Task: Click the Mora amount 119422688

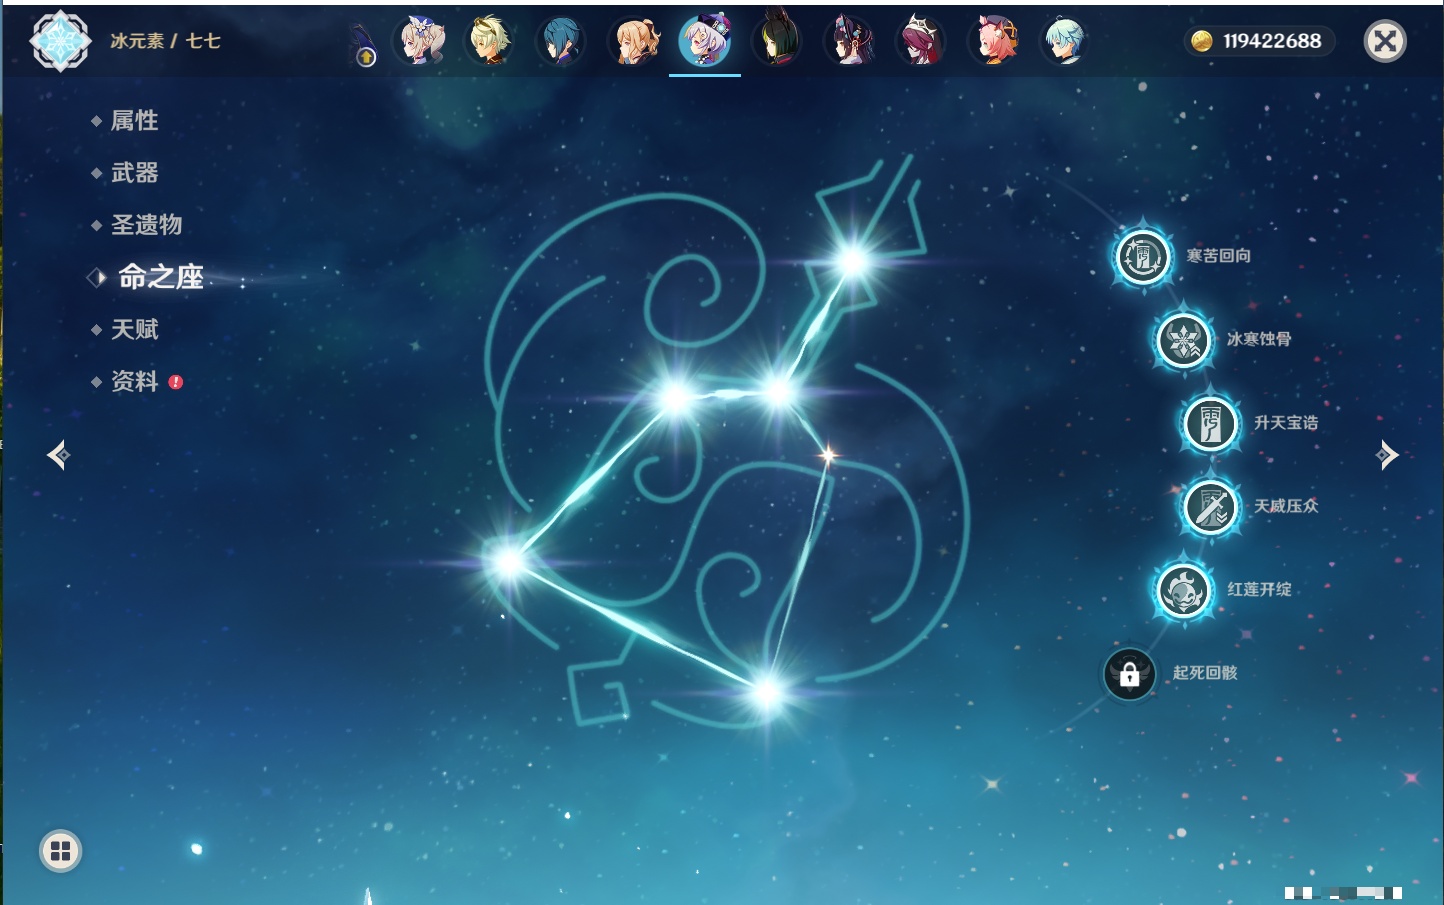Action: 1272,41
